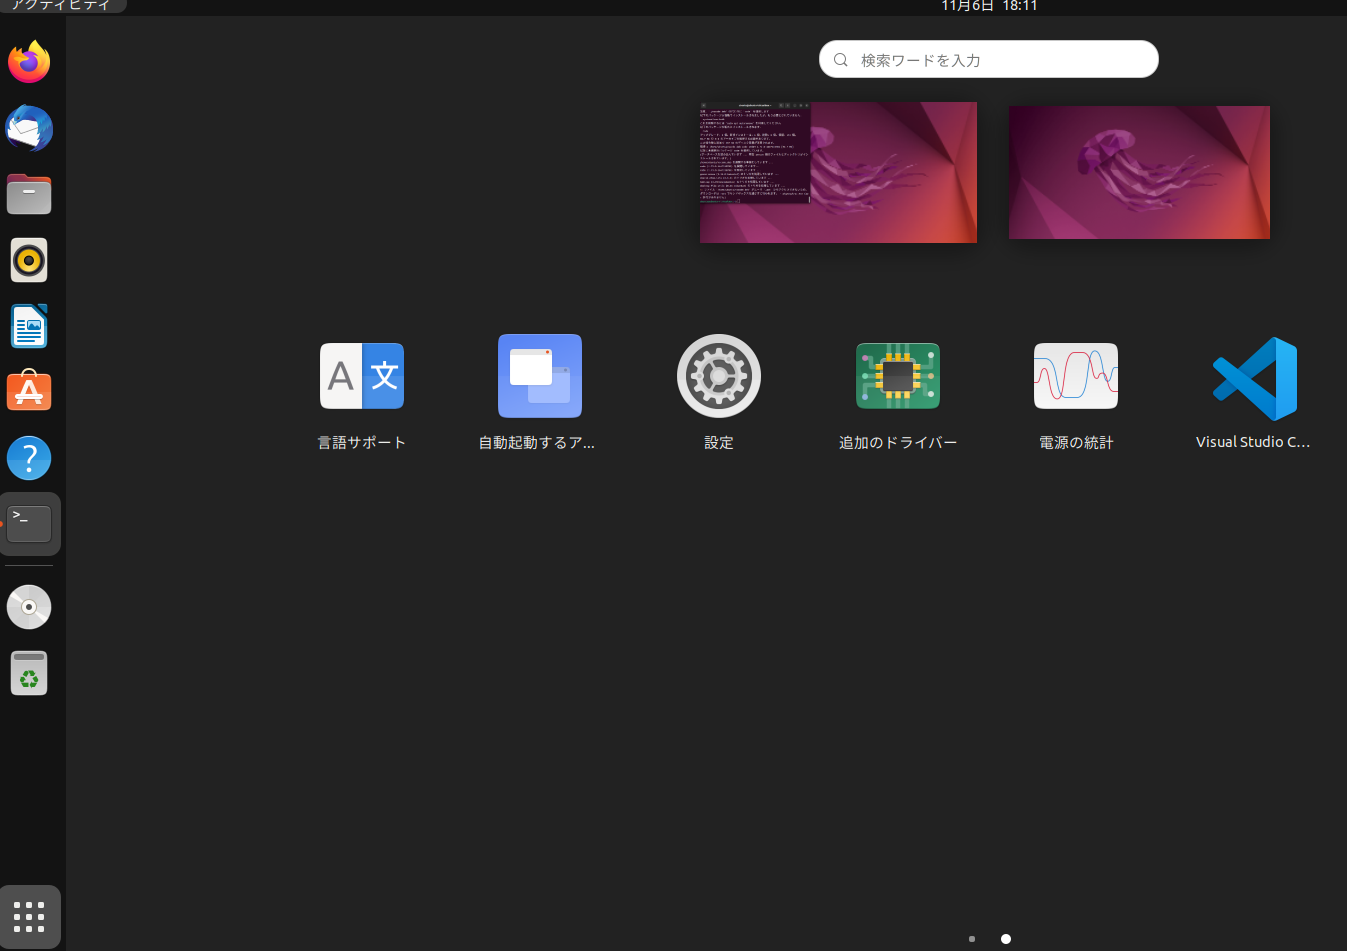1347x951 pixels.
Task: Open LibreOffice Writer from the dock
Action: point(29,326)
